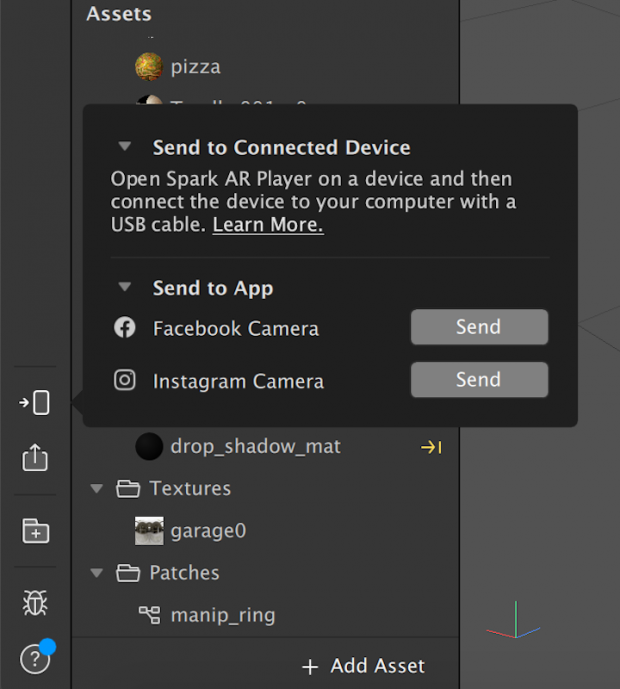620x689 pixels.
Task: Click the bug report icon
Action: 35,603
